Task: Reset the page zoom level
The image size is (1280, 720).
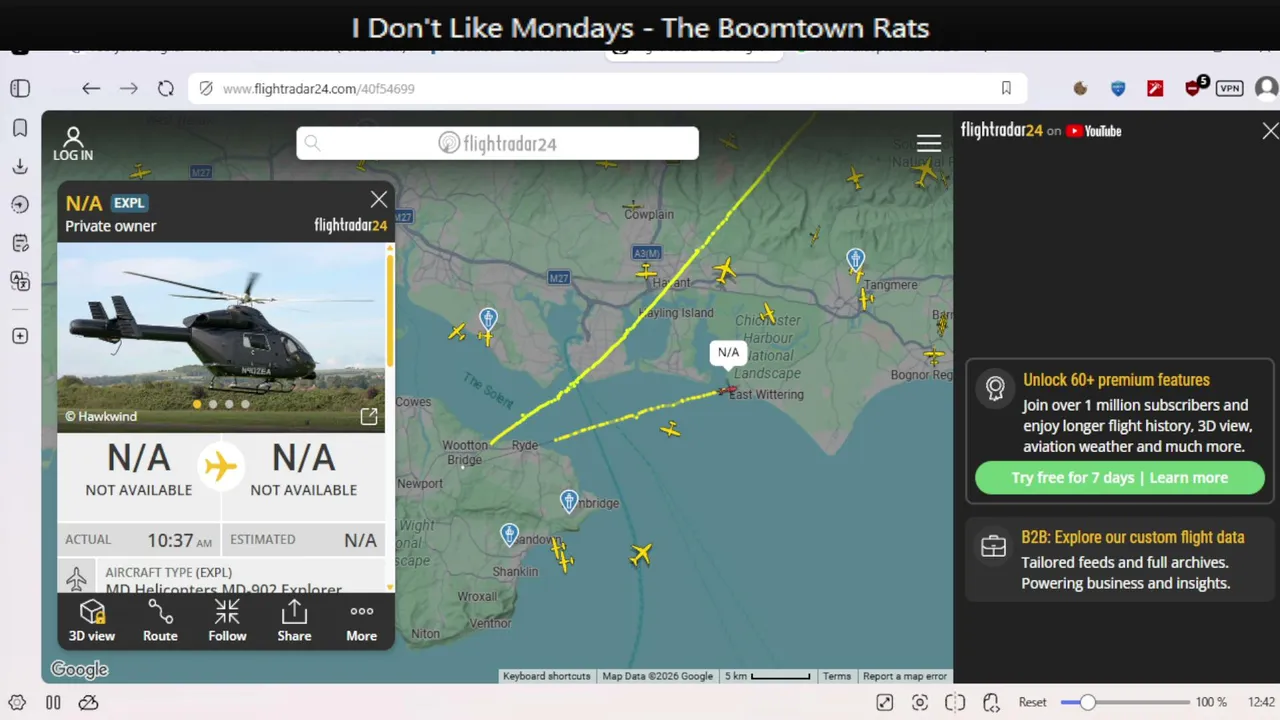Action: pyautogui.click(x=1033, y=702)
